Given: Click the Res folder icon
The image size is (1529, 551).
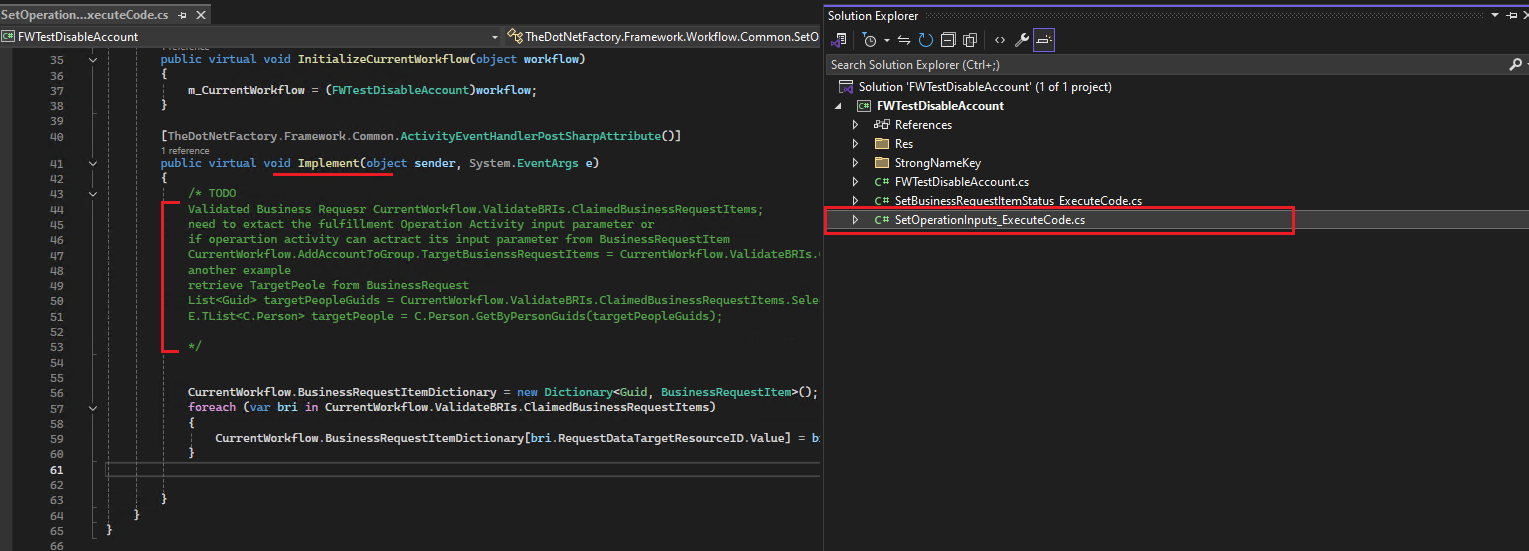Looking at the screenshot, I should pyautogui.click(x=881, y=144).
